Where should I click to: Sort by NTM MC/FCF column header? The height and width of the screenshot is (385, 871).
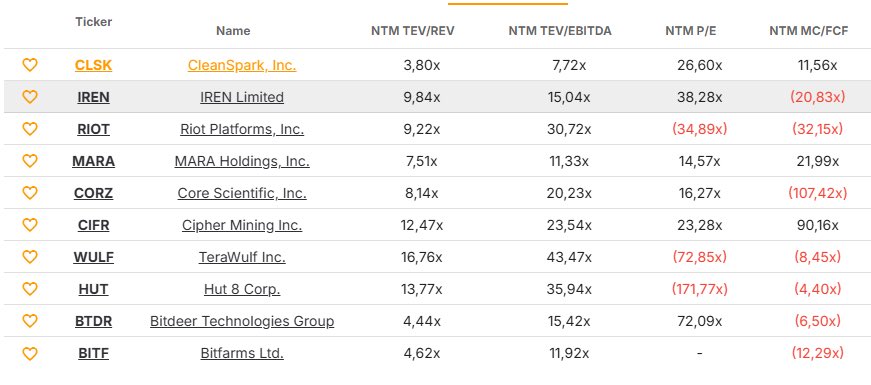point(809,31)
